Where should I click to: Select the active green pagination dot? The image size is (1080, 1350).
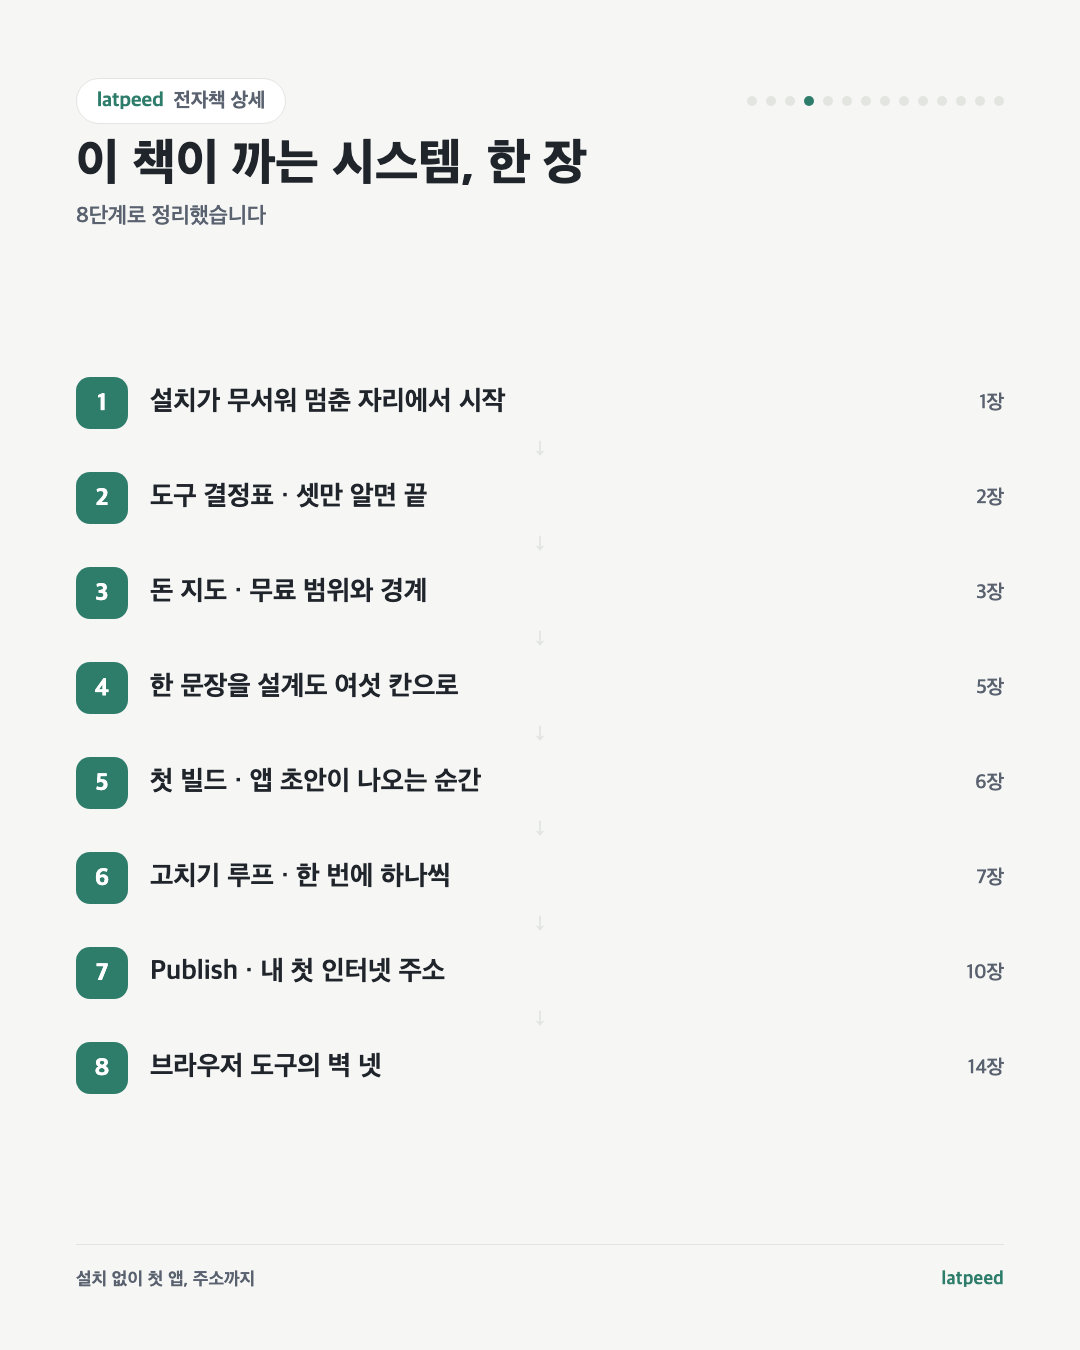click(809, 101)
